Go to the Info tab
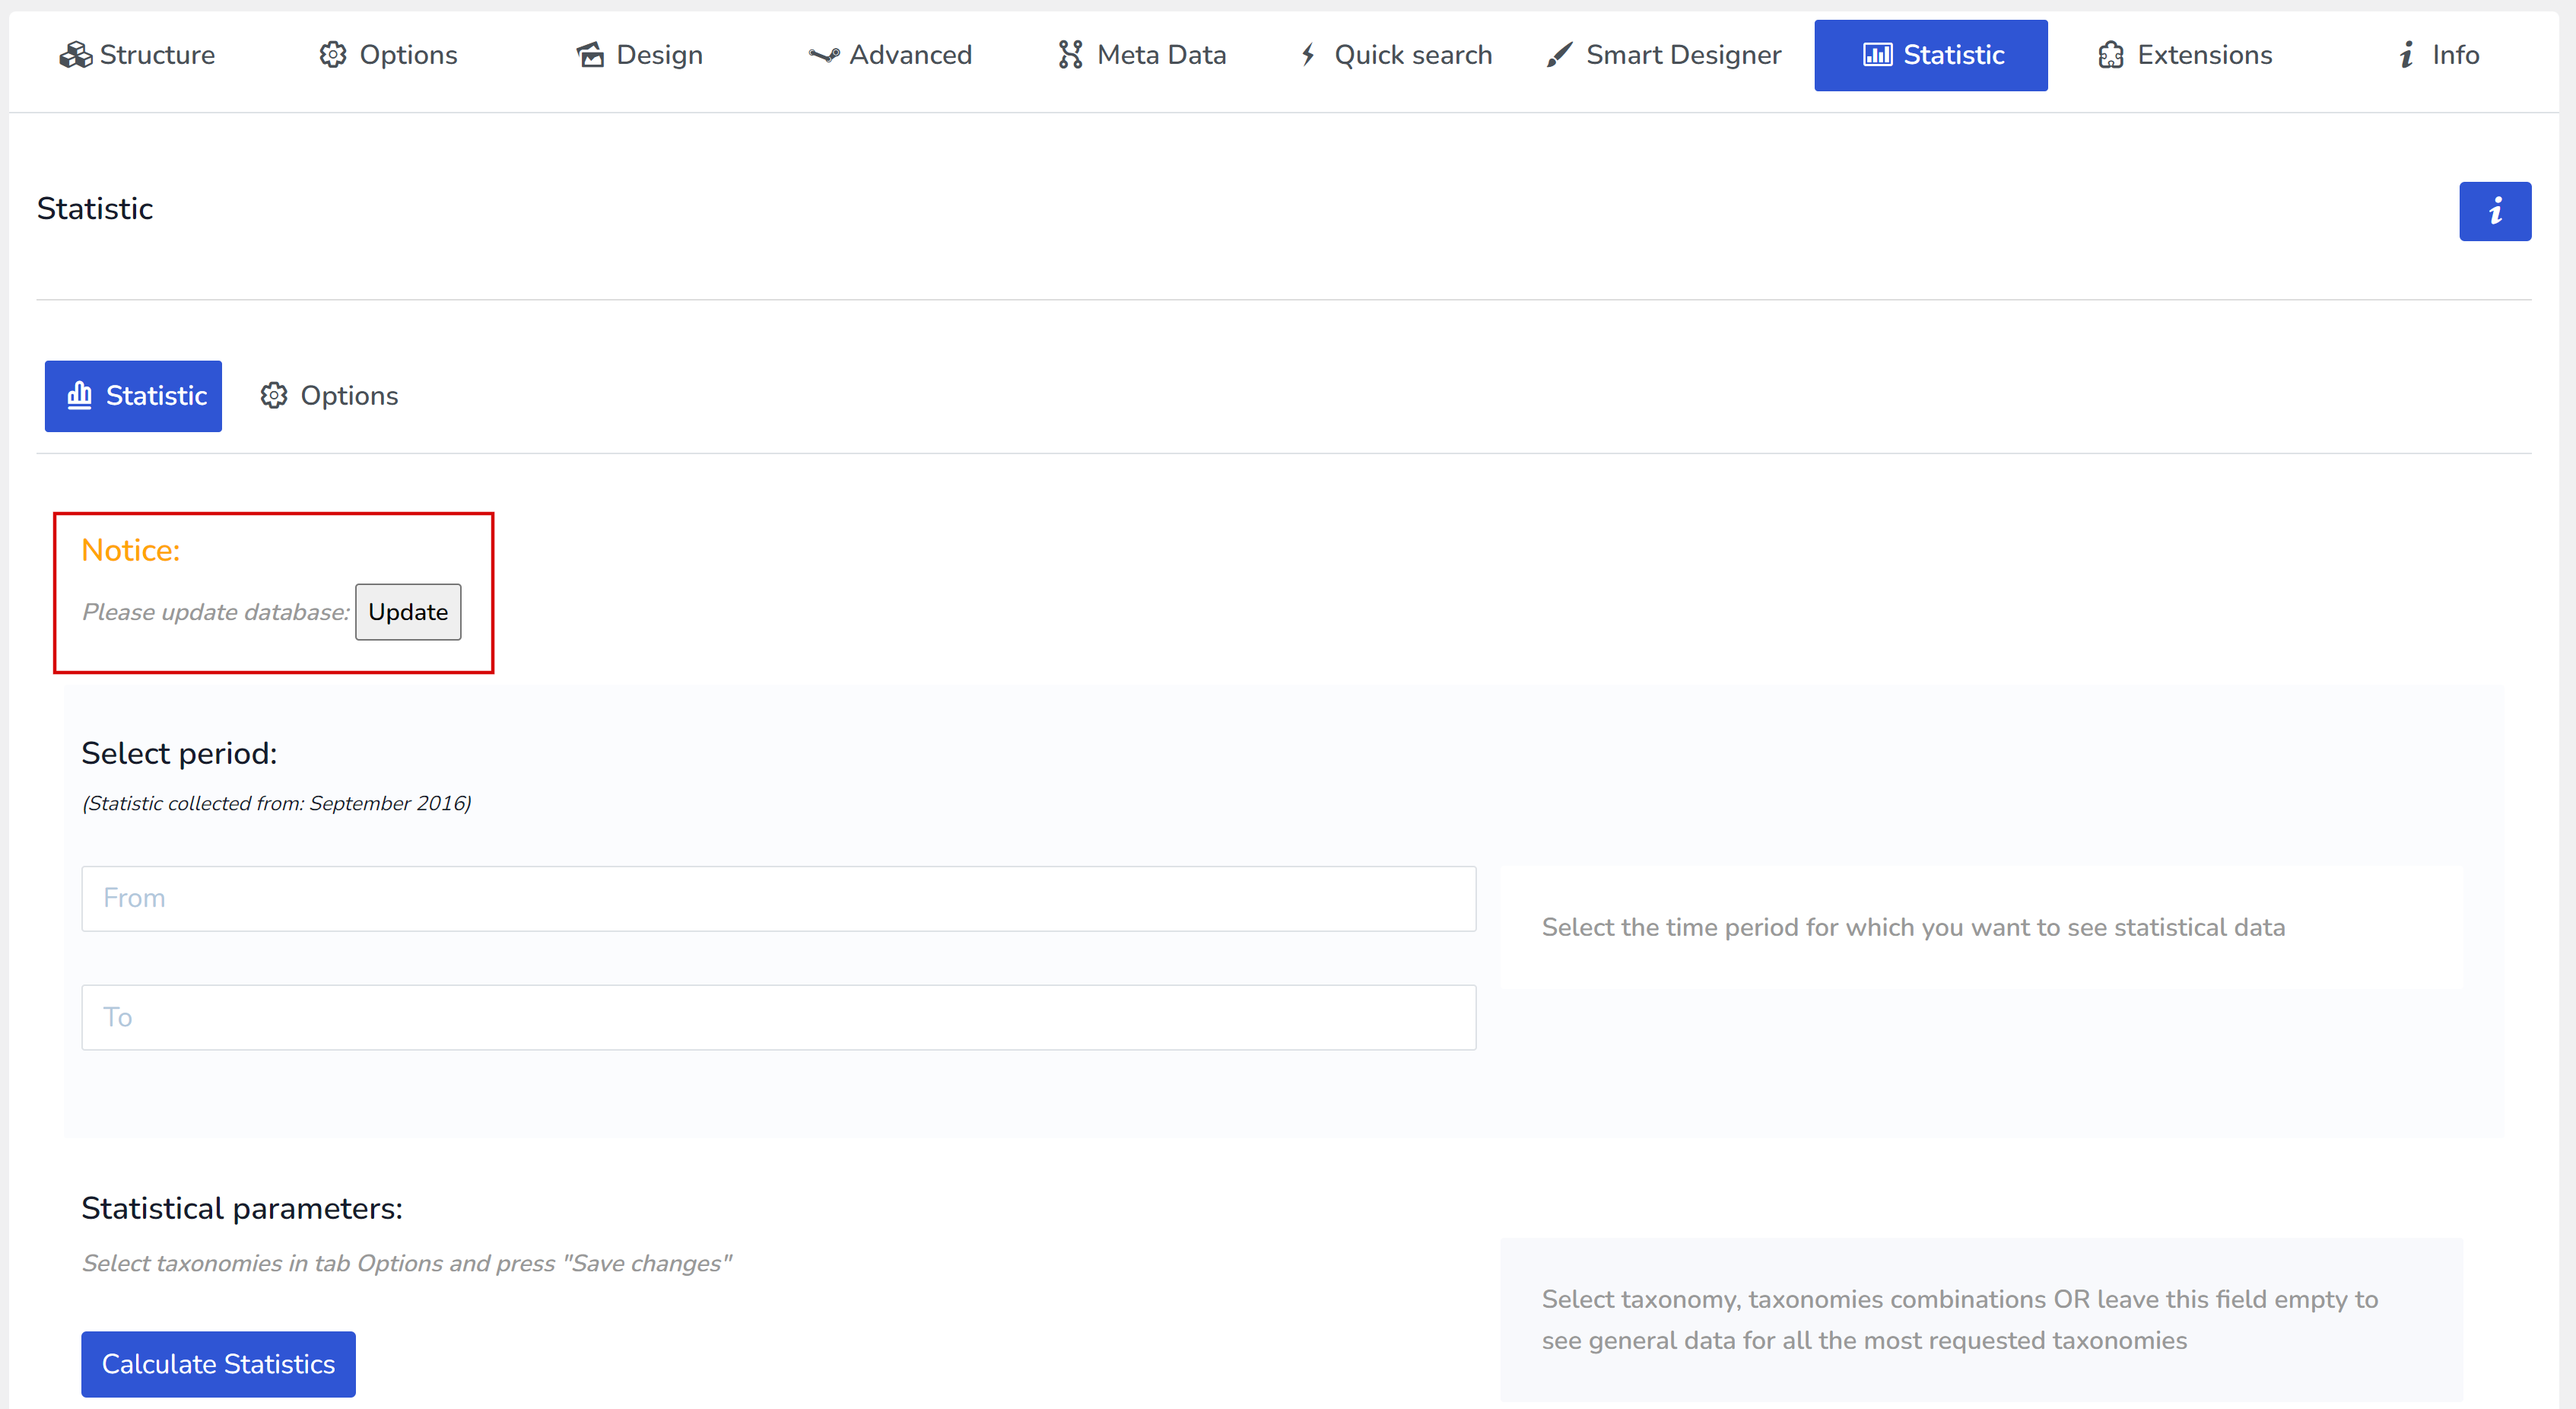The width and height of the screenshot is (2576, 1409). tap(2439, 55)
